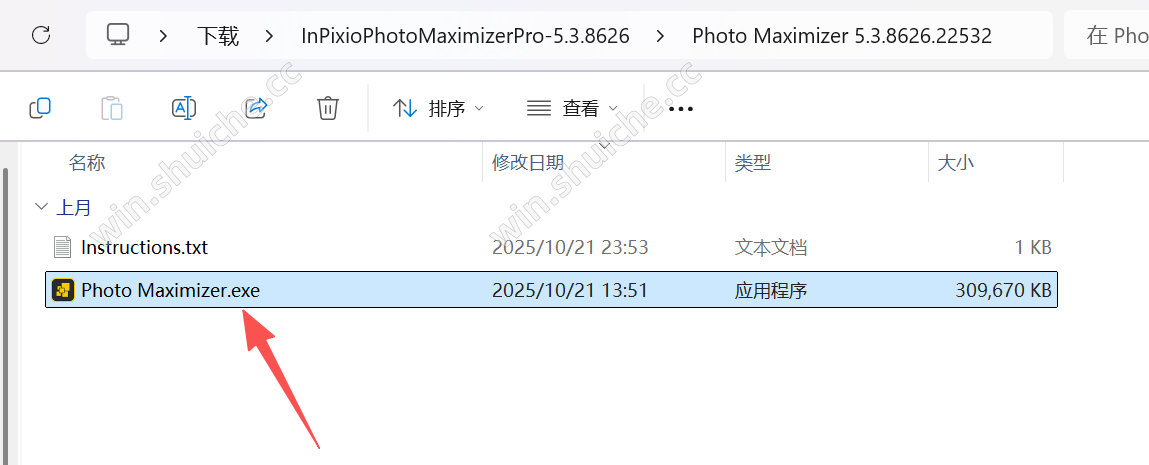This screenshot has width=1149, height=465.
Task: Click the copy icon in toolbar
Action: click(40, 108)
